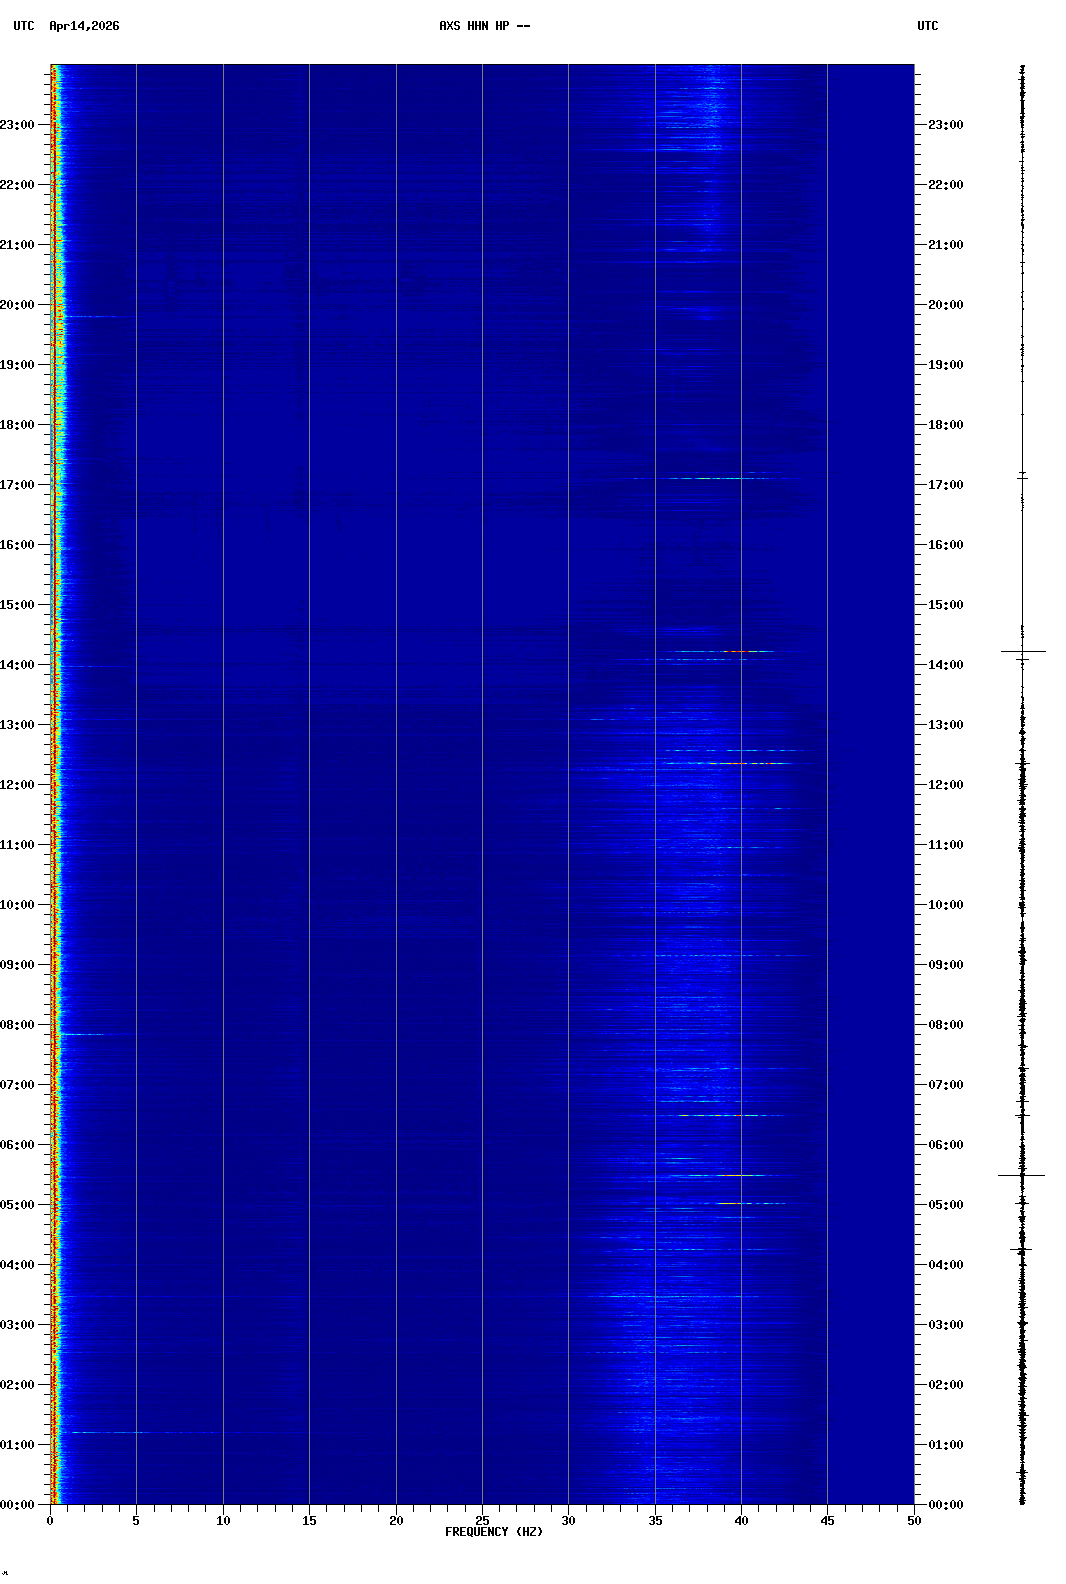
Task: Click the AXS HHN HP title text
Action: click(484, 26)
